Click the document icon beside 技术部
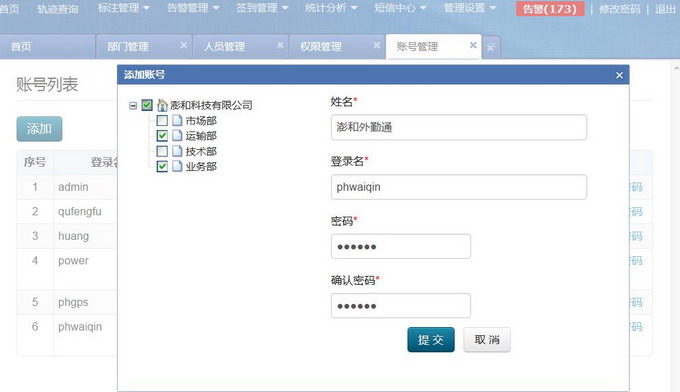The image size is (680, 392). (x=177, y=151)
